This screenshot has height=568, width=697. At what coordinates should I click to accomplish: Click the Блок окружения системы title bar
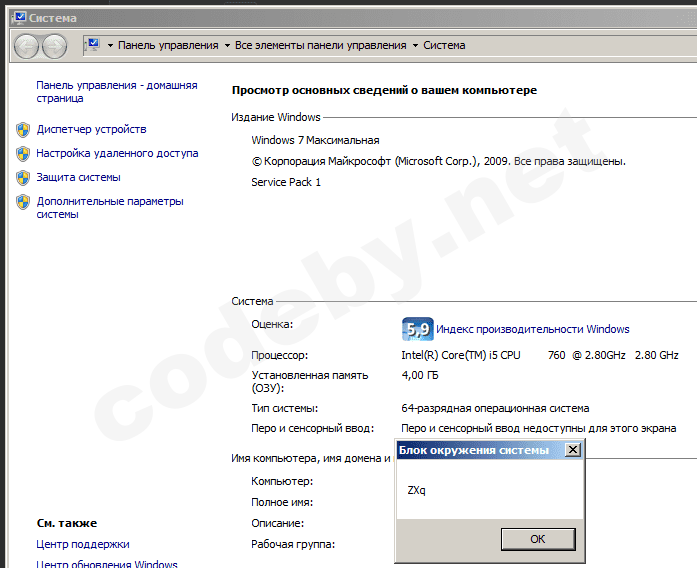pos(480,450)
